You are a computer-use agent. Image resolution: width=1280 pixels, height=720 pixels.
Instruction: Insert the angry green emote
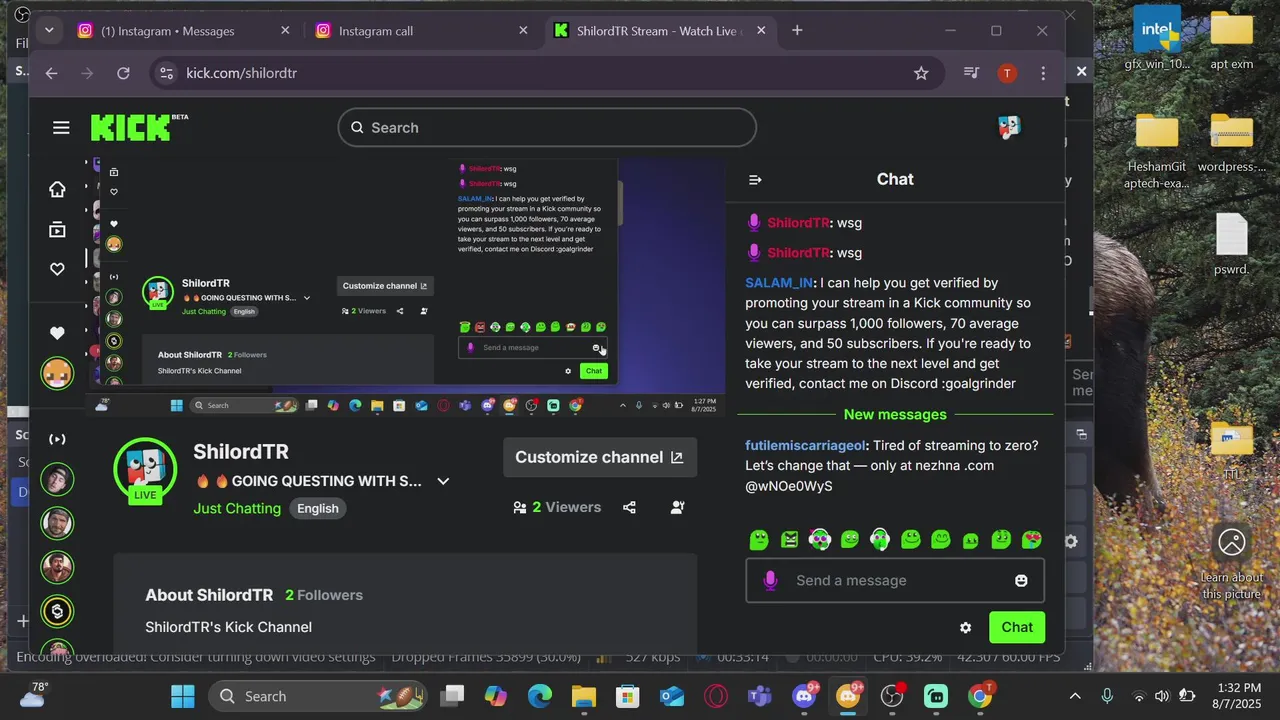point(790,540)
